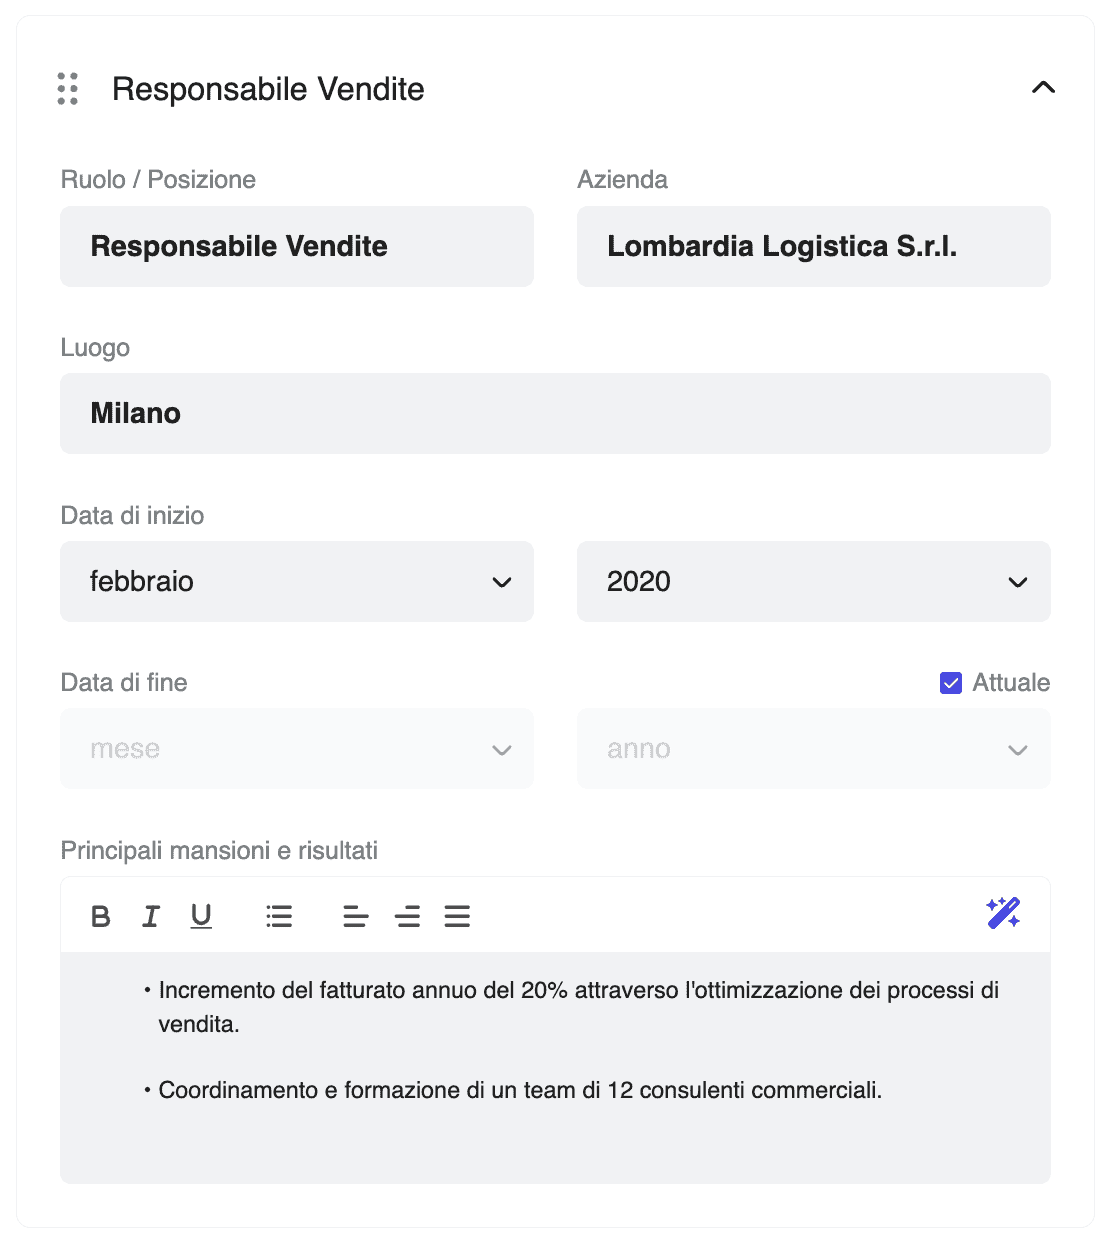Image resolution: width=1112 pixels, height=1248 pixels.
Task: Toggle italic text formatting
Action: point(151,916)
